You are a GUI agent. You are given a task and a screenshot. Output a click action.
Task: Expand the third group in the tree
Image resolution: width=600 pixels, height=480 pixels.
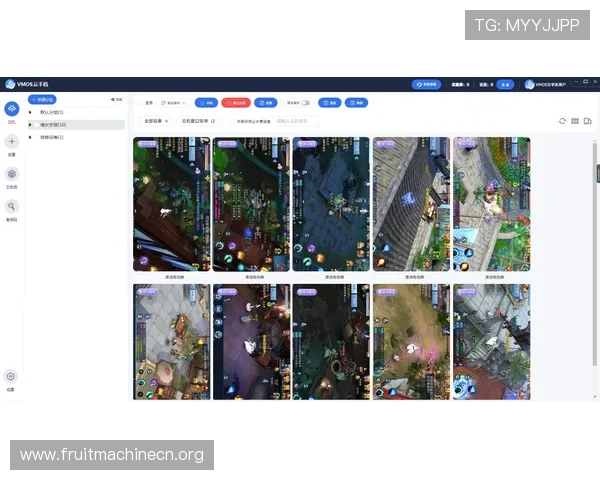pyautogui.click(x=30, y=137)
